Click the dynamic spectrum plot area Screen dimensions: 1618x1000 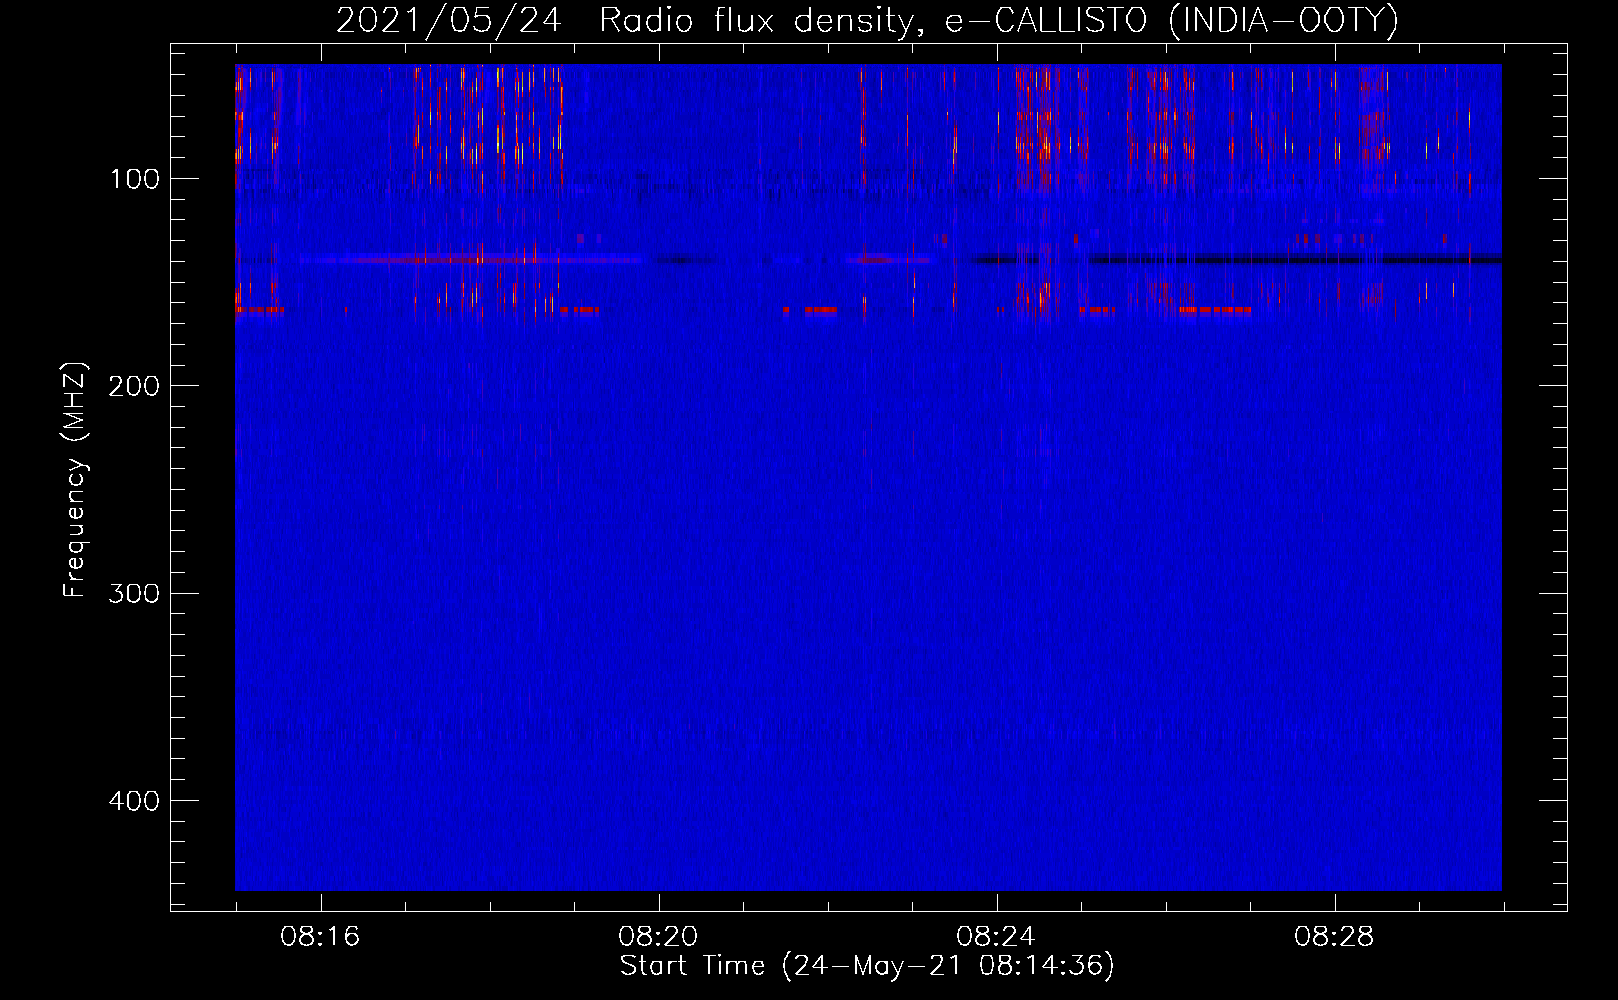(x=868, y=478)
